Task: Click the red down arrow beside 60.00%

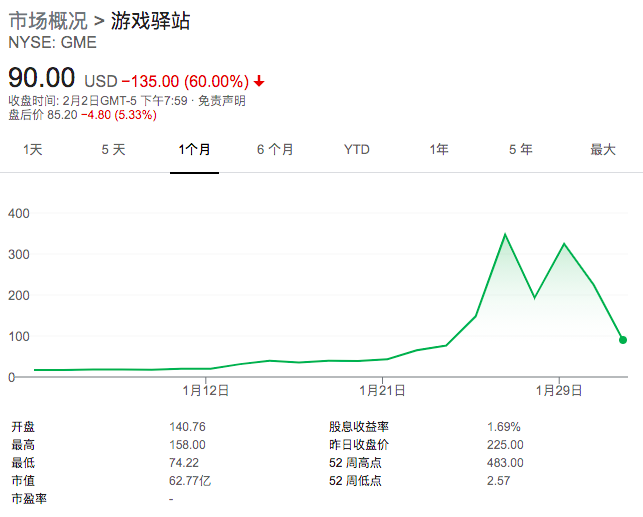Action: click(259, 81)
